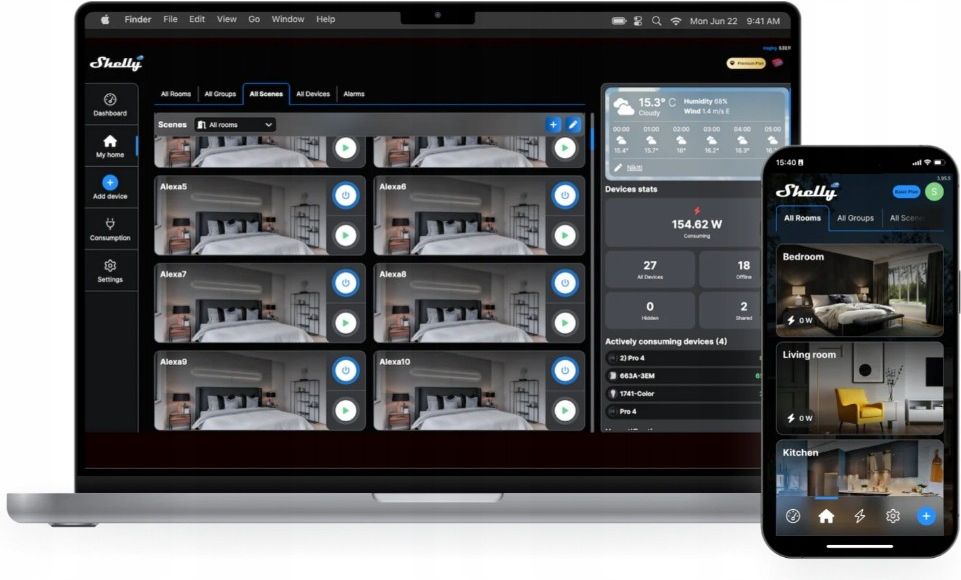Add a new scene with plus button
The height and width of the screenshot is (580, 961).
click(x=553, y=124)
